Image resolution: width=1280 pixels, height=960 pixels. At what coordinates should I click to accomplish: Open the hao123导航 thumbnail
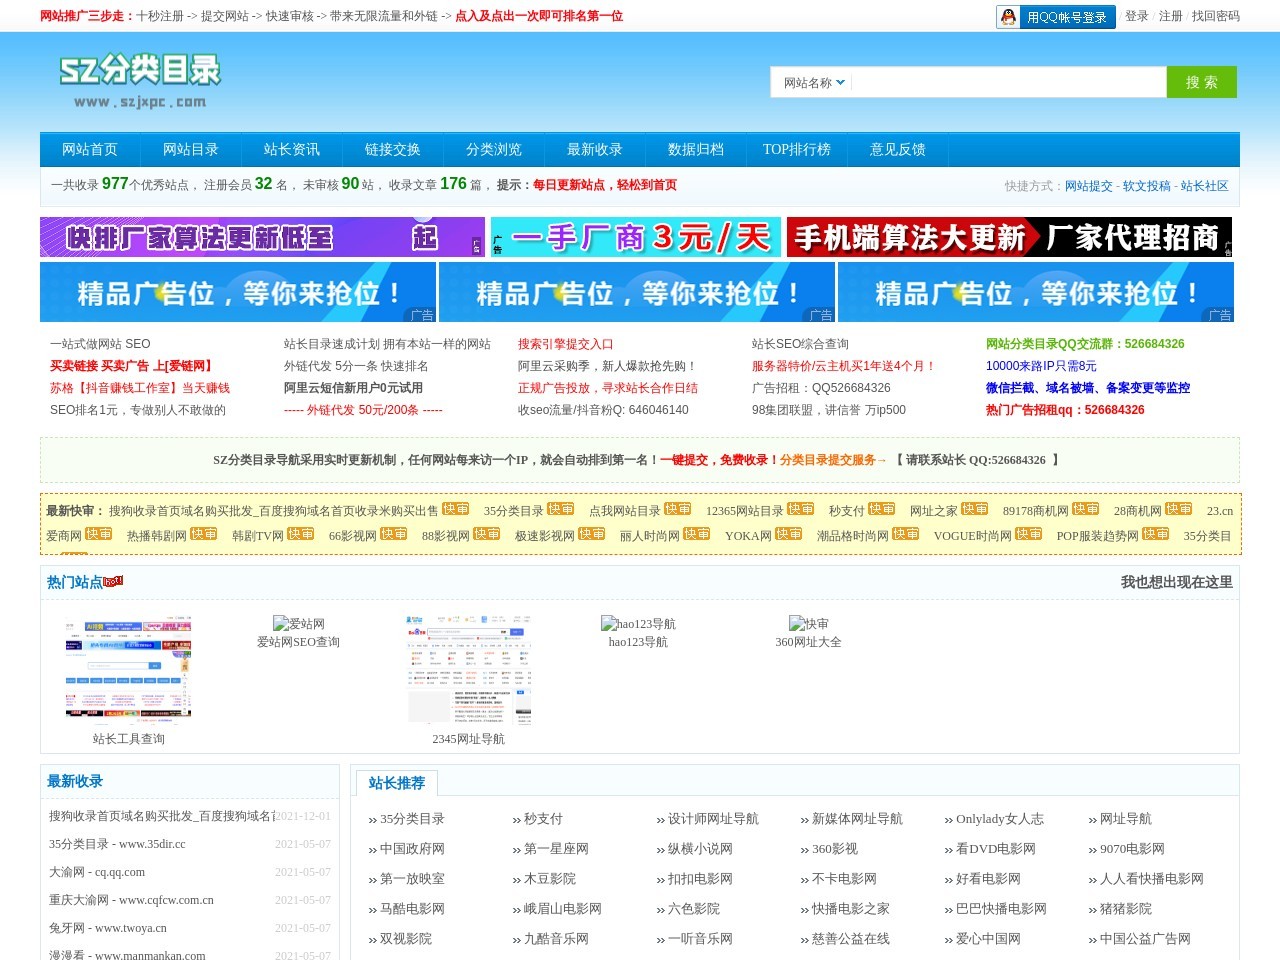(637, 625)
